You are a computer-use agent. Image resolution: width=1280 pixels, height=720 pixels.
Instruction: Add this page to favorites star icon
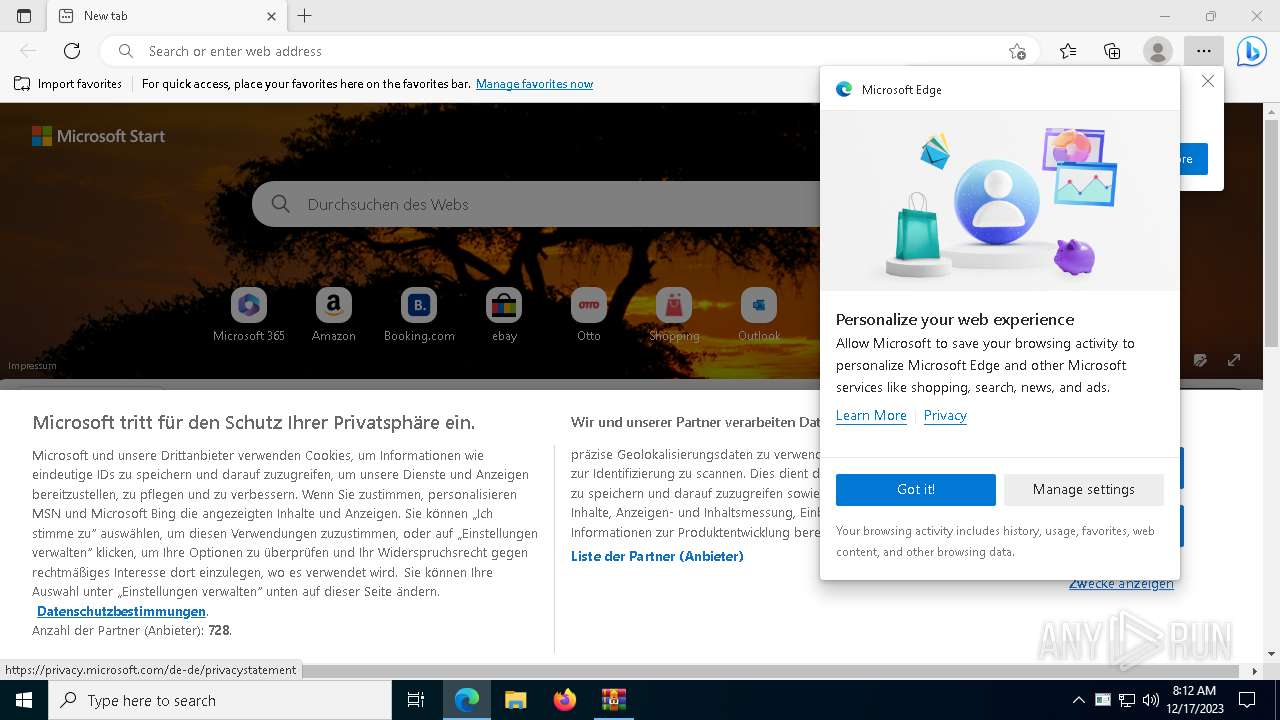click(1017, 51)
